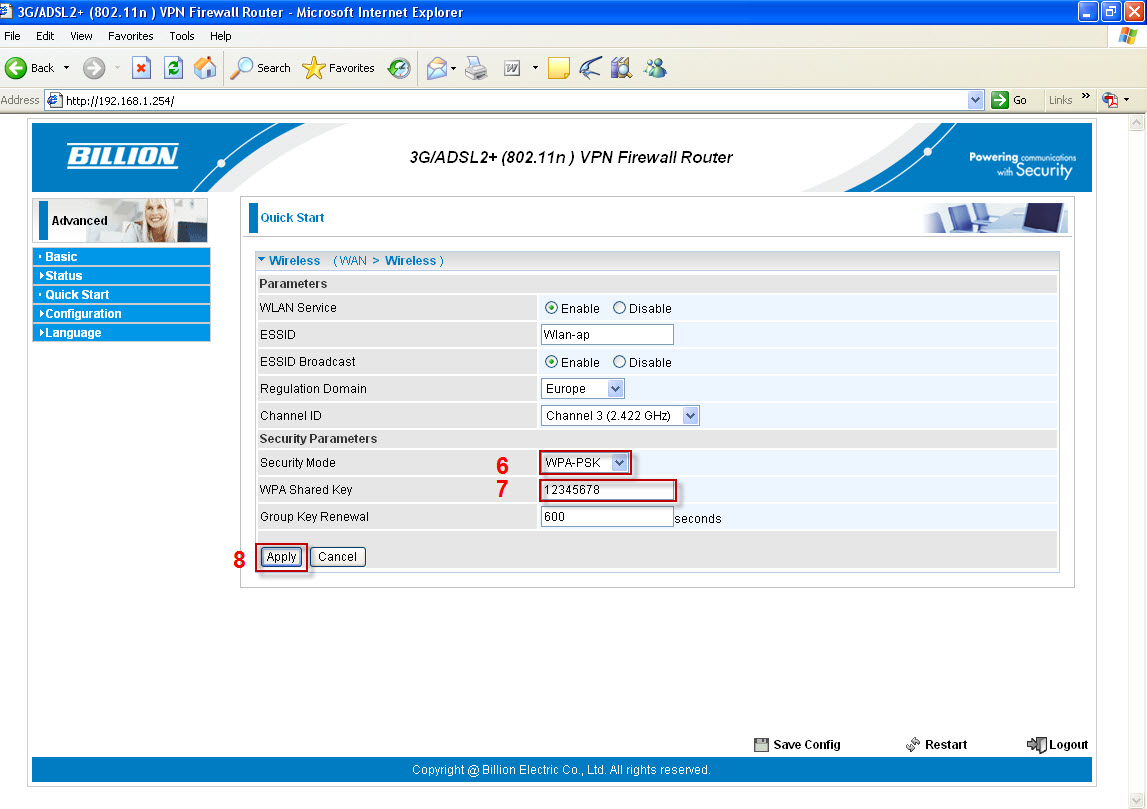Click the Forward navigation arrow
The width and height of the screenshot is (1147, 809).
point(94,68)
